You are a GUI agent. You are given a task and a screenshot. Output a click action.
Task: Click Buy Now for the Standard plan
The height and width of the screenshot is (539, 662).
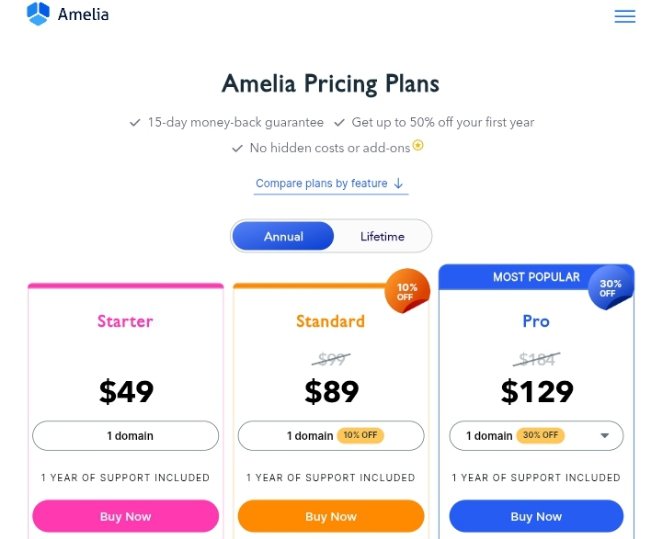pyautogui.click(x=331, y=516)
